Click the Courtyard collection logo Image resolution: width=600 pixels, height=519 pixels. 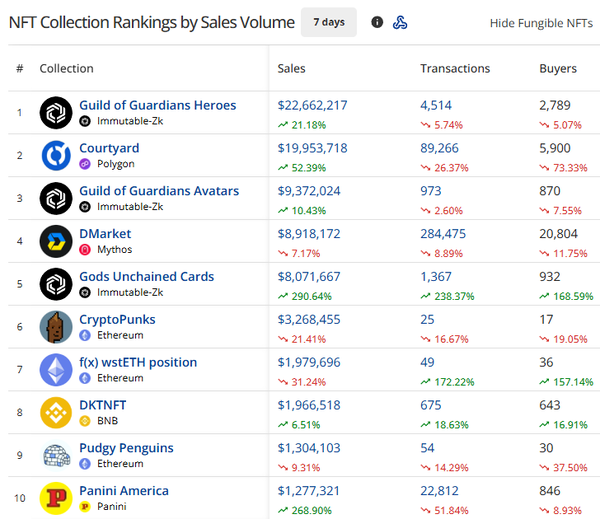pos(56,155)
